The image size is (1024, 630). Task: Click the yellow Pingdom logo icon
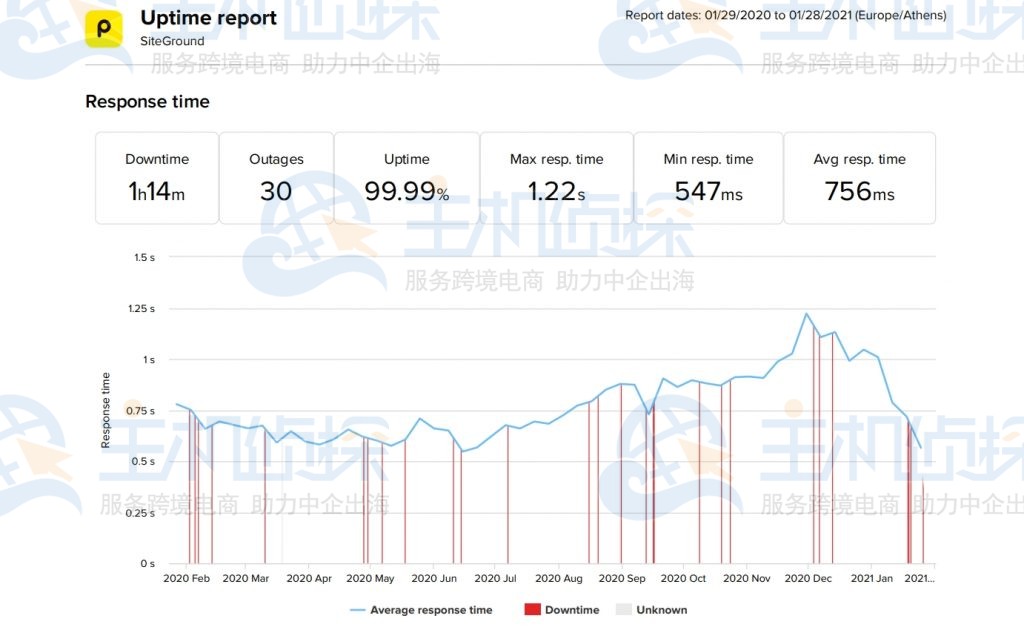(103, 29)
